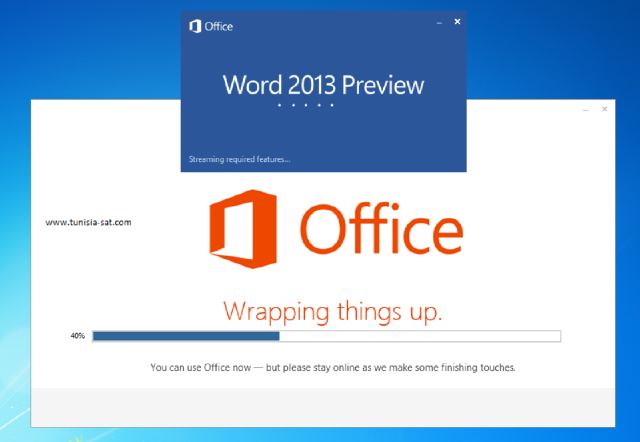This screenshot has height=442, width=640.
Task: Click the empty portion of the progress bar
Action: (420, 337)
